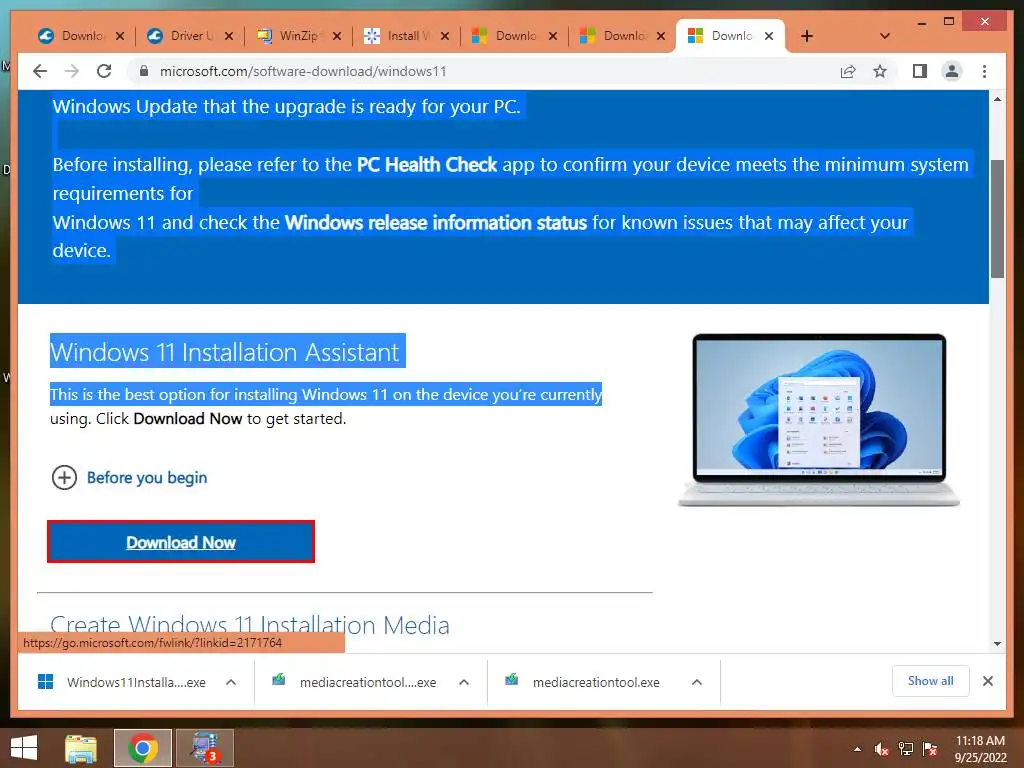The width and height of the screenshot is (1024, 768).
Task: Switch to Driver U tab
Action: pyautogui.click(x=181, y=36)
